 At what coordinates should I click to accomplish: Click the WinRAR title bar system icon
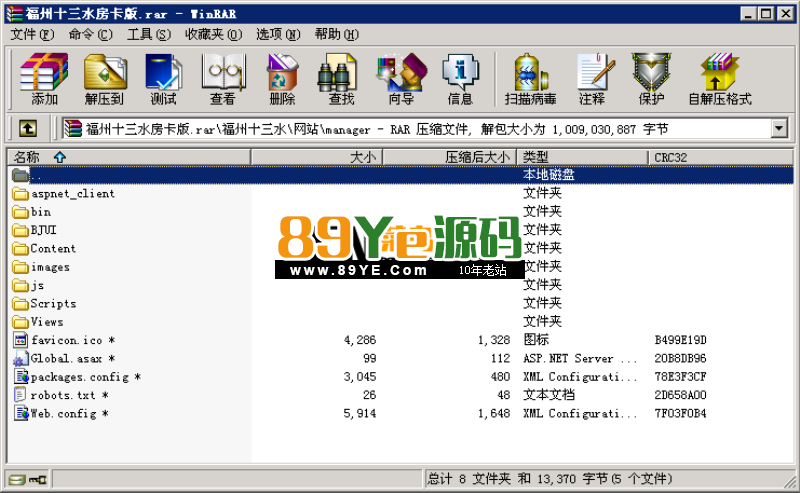14,14
